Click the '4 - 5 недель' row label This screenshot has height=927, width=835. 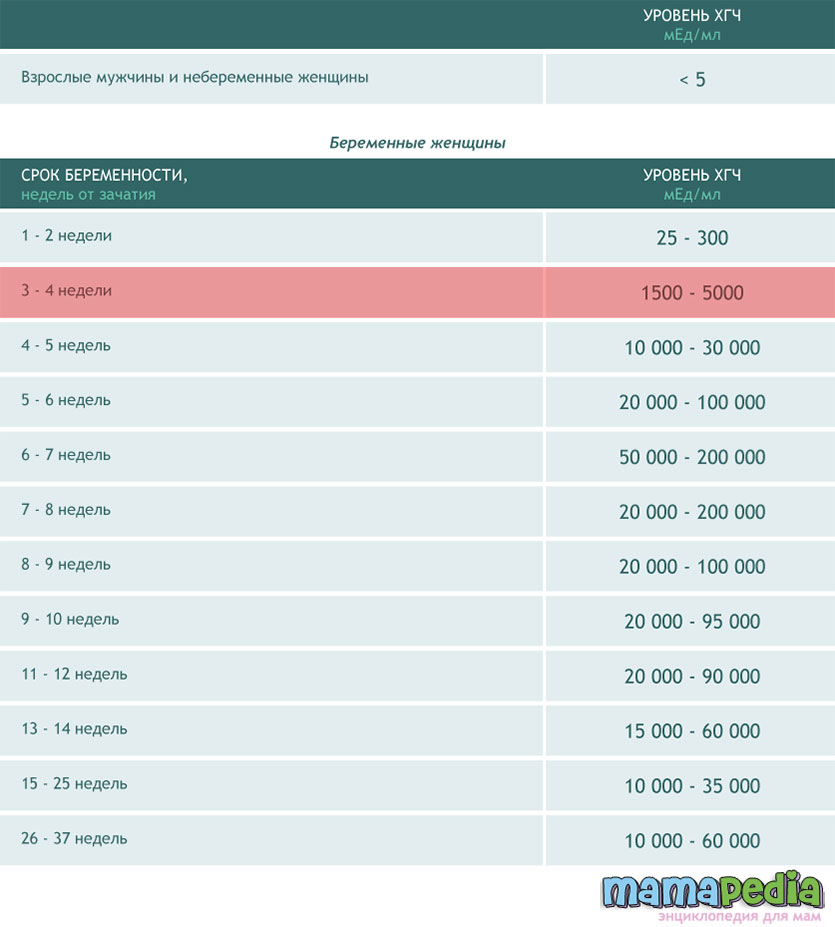coord(66,345)
